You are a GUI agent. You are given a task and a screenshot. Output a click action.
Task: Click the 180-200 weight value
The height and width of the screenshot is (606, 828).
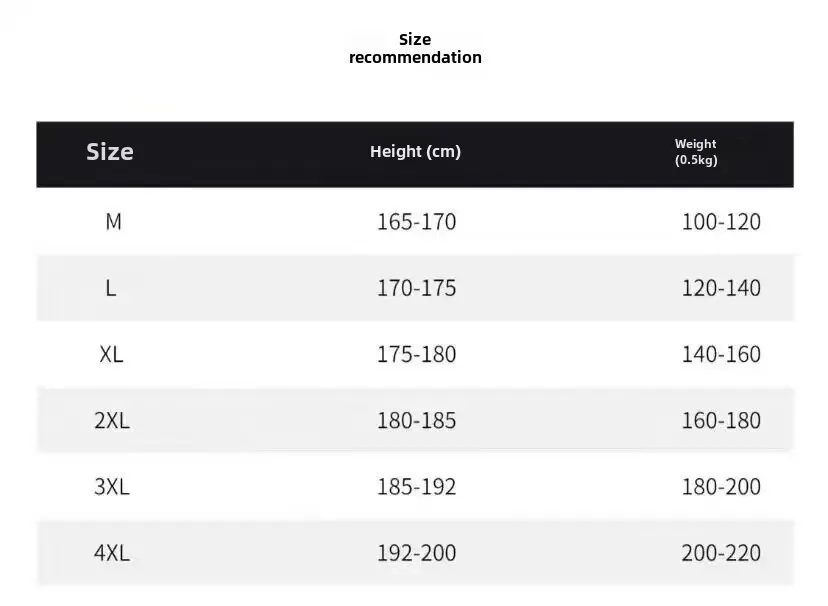click(x=721, y=487)
